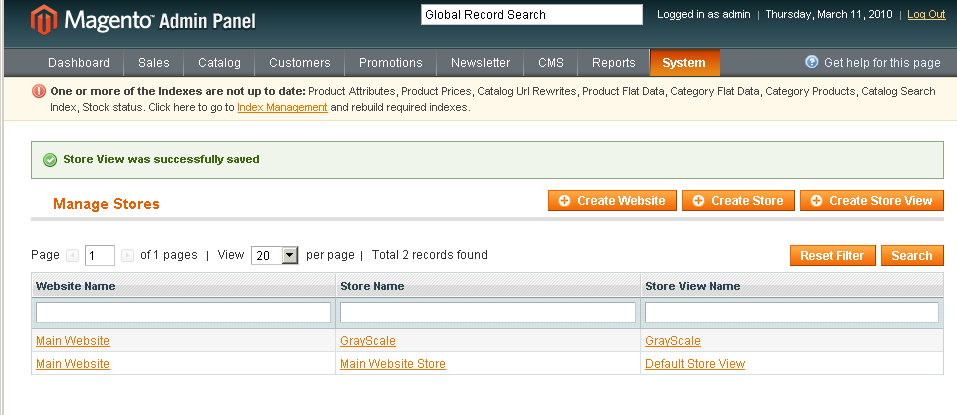Open the GrayScale store view link
This screenshot has width=957, height=415.
point(673,341)
